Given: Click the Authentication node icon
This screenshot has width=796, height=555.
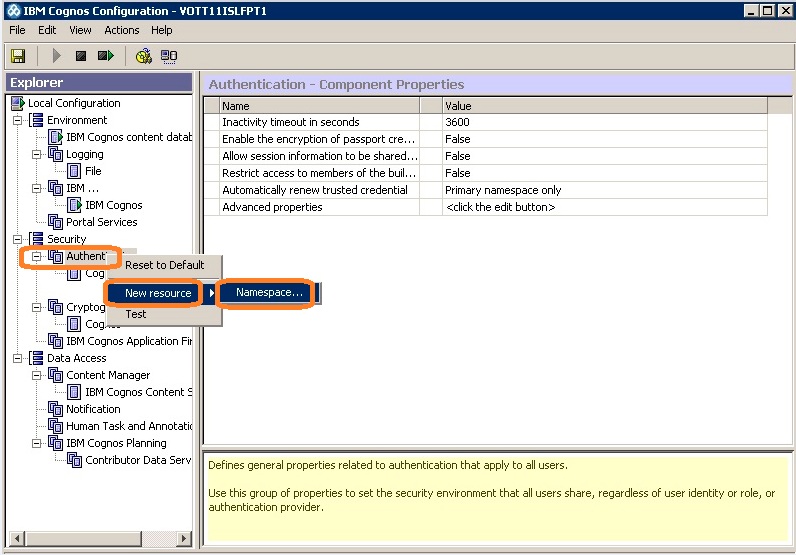Looking at the screenshot, I should [55, 256].
